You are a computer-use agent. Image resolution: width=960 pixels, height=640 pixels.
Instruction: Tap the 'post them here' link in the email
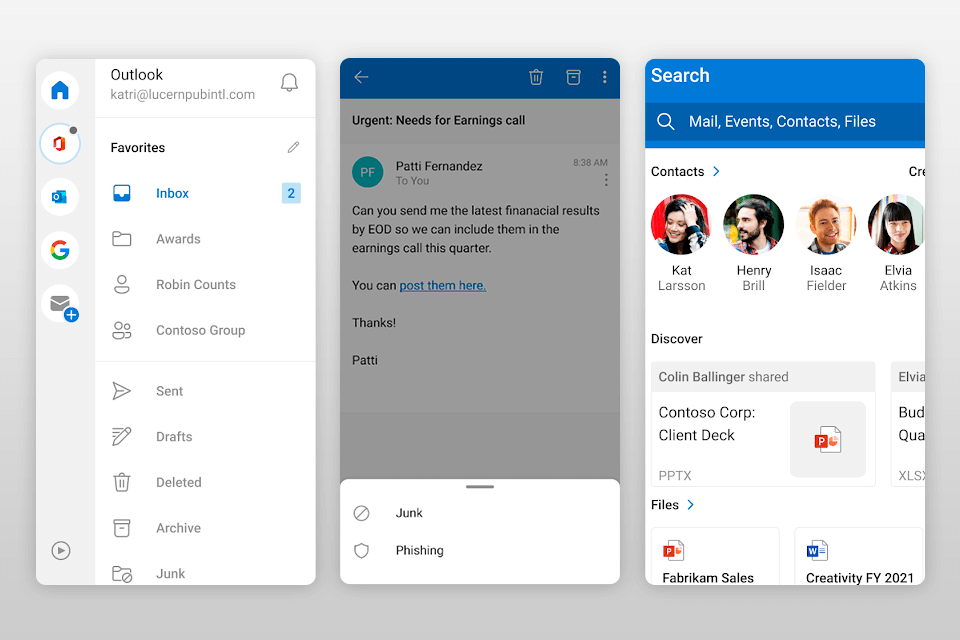click(x=442, y=285)
